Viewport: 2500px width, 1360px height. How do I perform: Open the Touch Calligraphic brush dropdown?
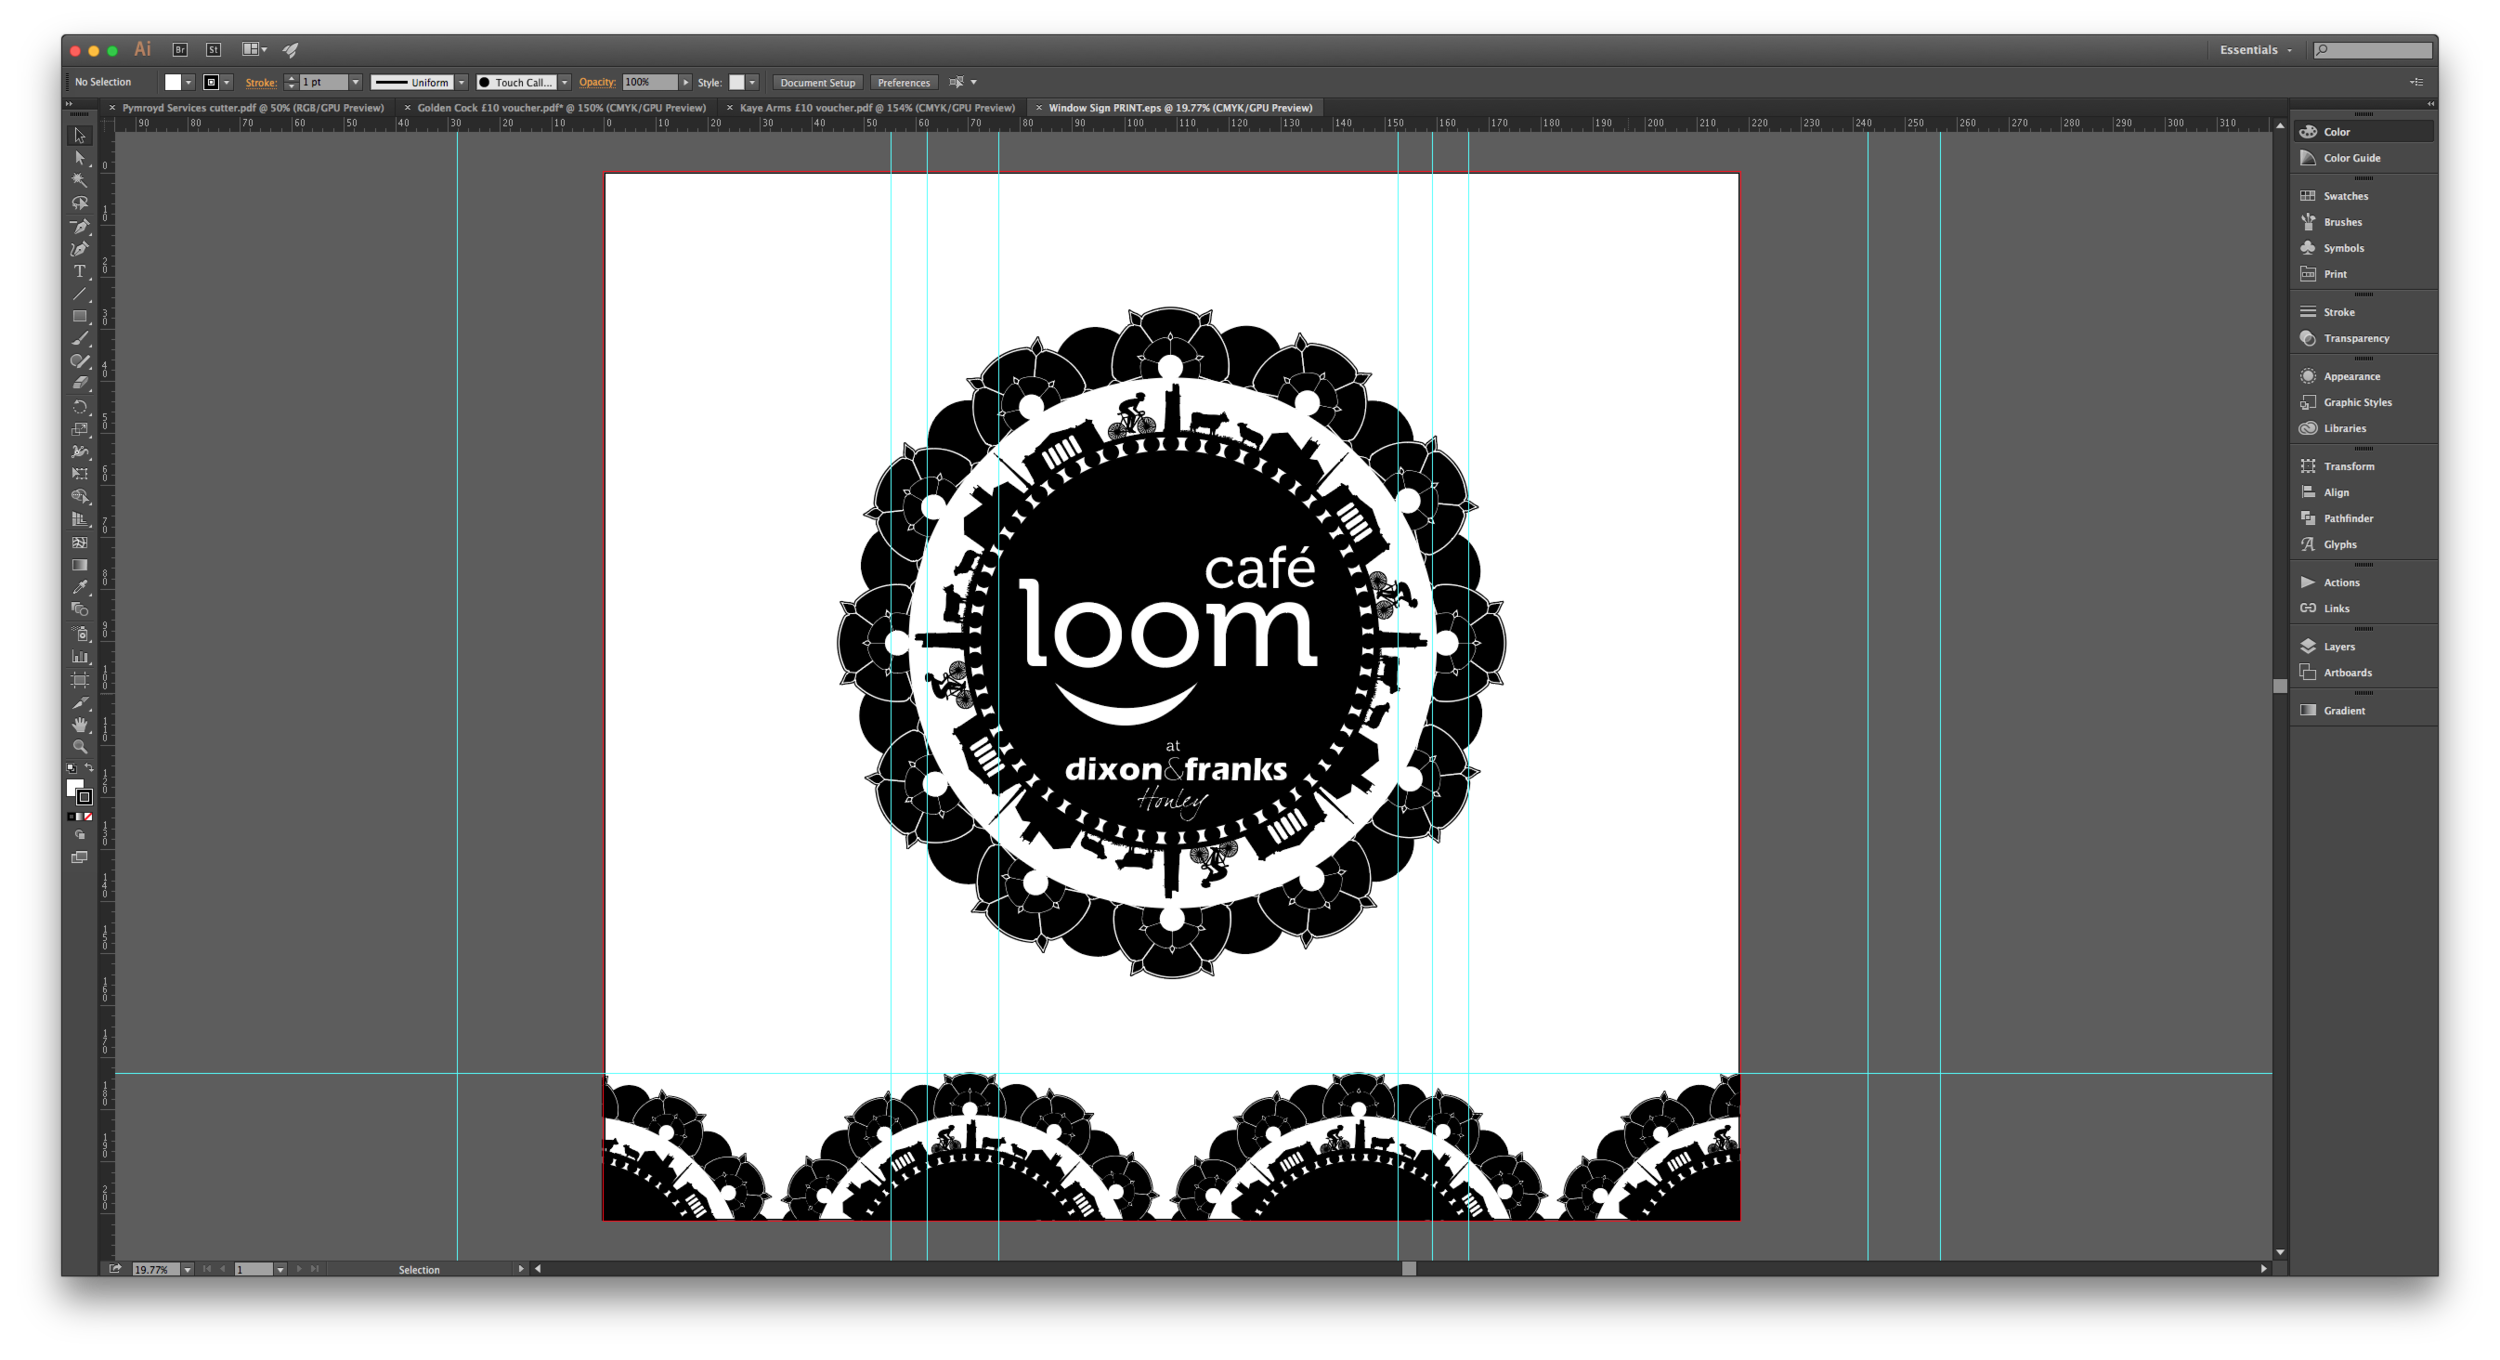pos(565,82)
